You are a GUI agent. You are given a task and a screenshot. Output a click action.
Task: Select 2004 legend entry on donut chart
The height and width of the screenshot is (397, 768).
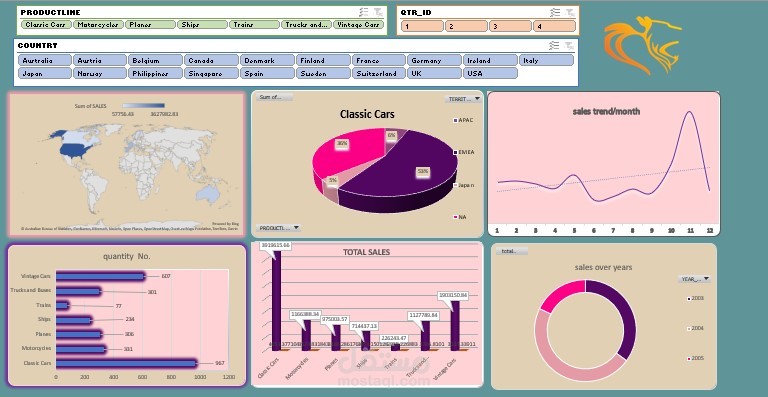[696, 328]
